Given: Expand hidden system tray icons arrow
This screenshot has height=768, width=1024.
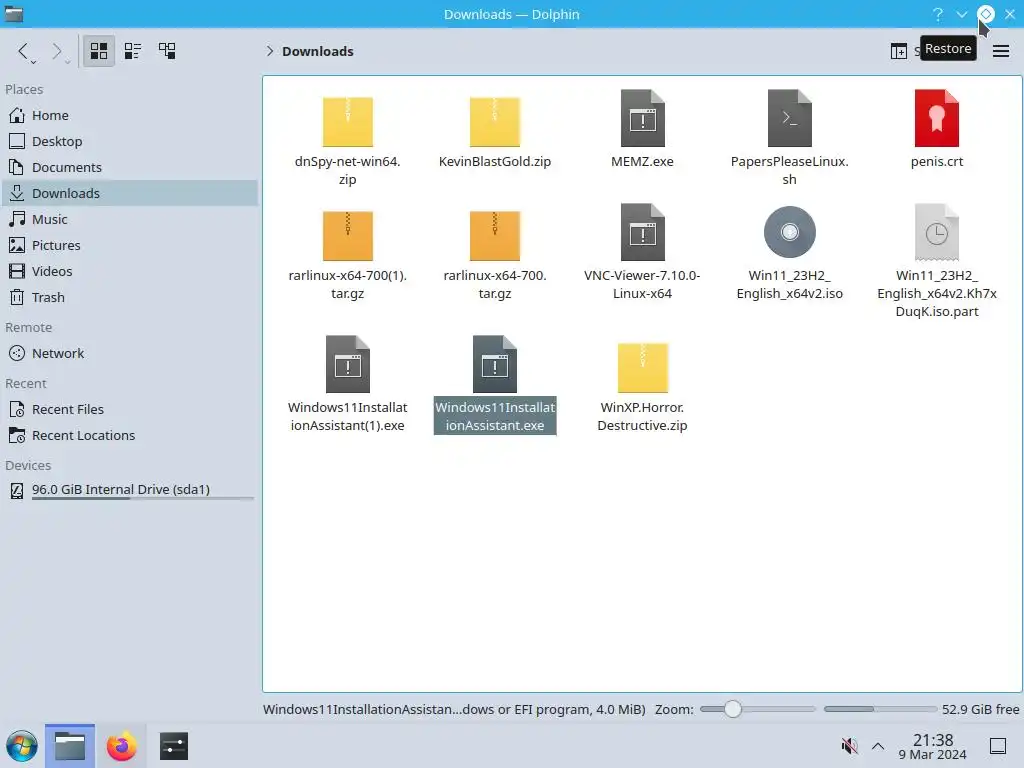Looking at the screenshot, I should coord(878,746).
